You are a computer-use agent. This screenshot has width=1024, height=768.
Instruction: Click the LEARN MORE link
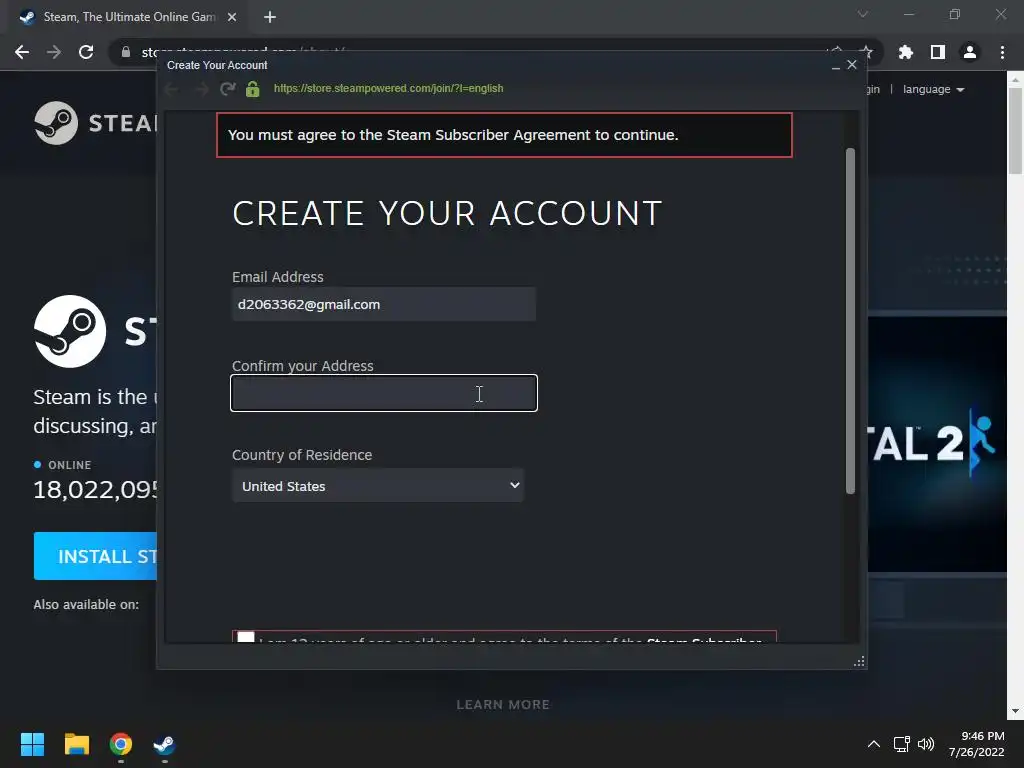503,705
